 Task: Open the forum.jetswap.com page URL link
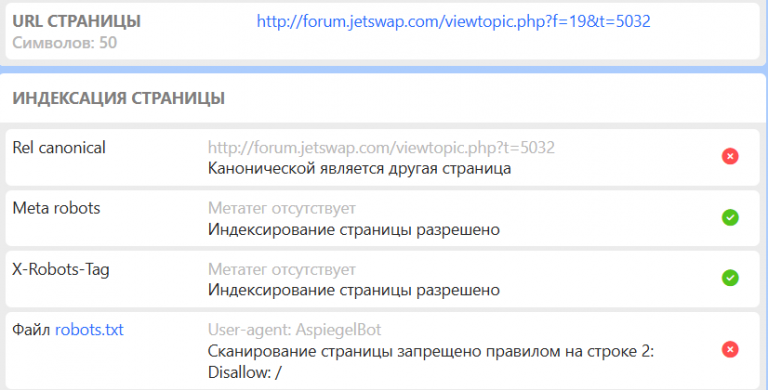coord(454,21)
